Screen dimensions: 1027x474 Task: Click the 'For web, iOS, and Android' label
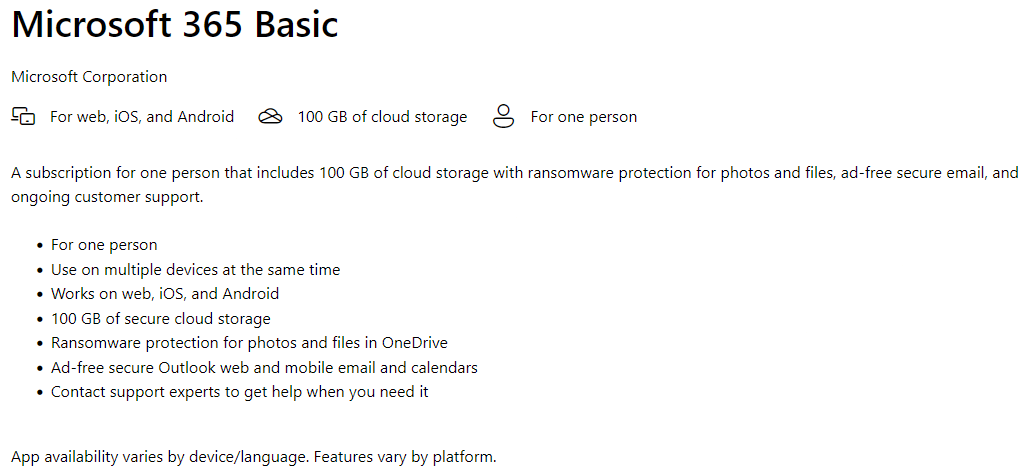click(141, 117)
